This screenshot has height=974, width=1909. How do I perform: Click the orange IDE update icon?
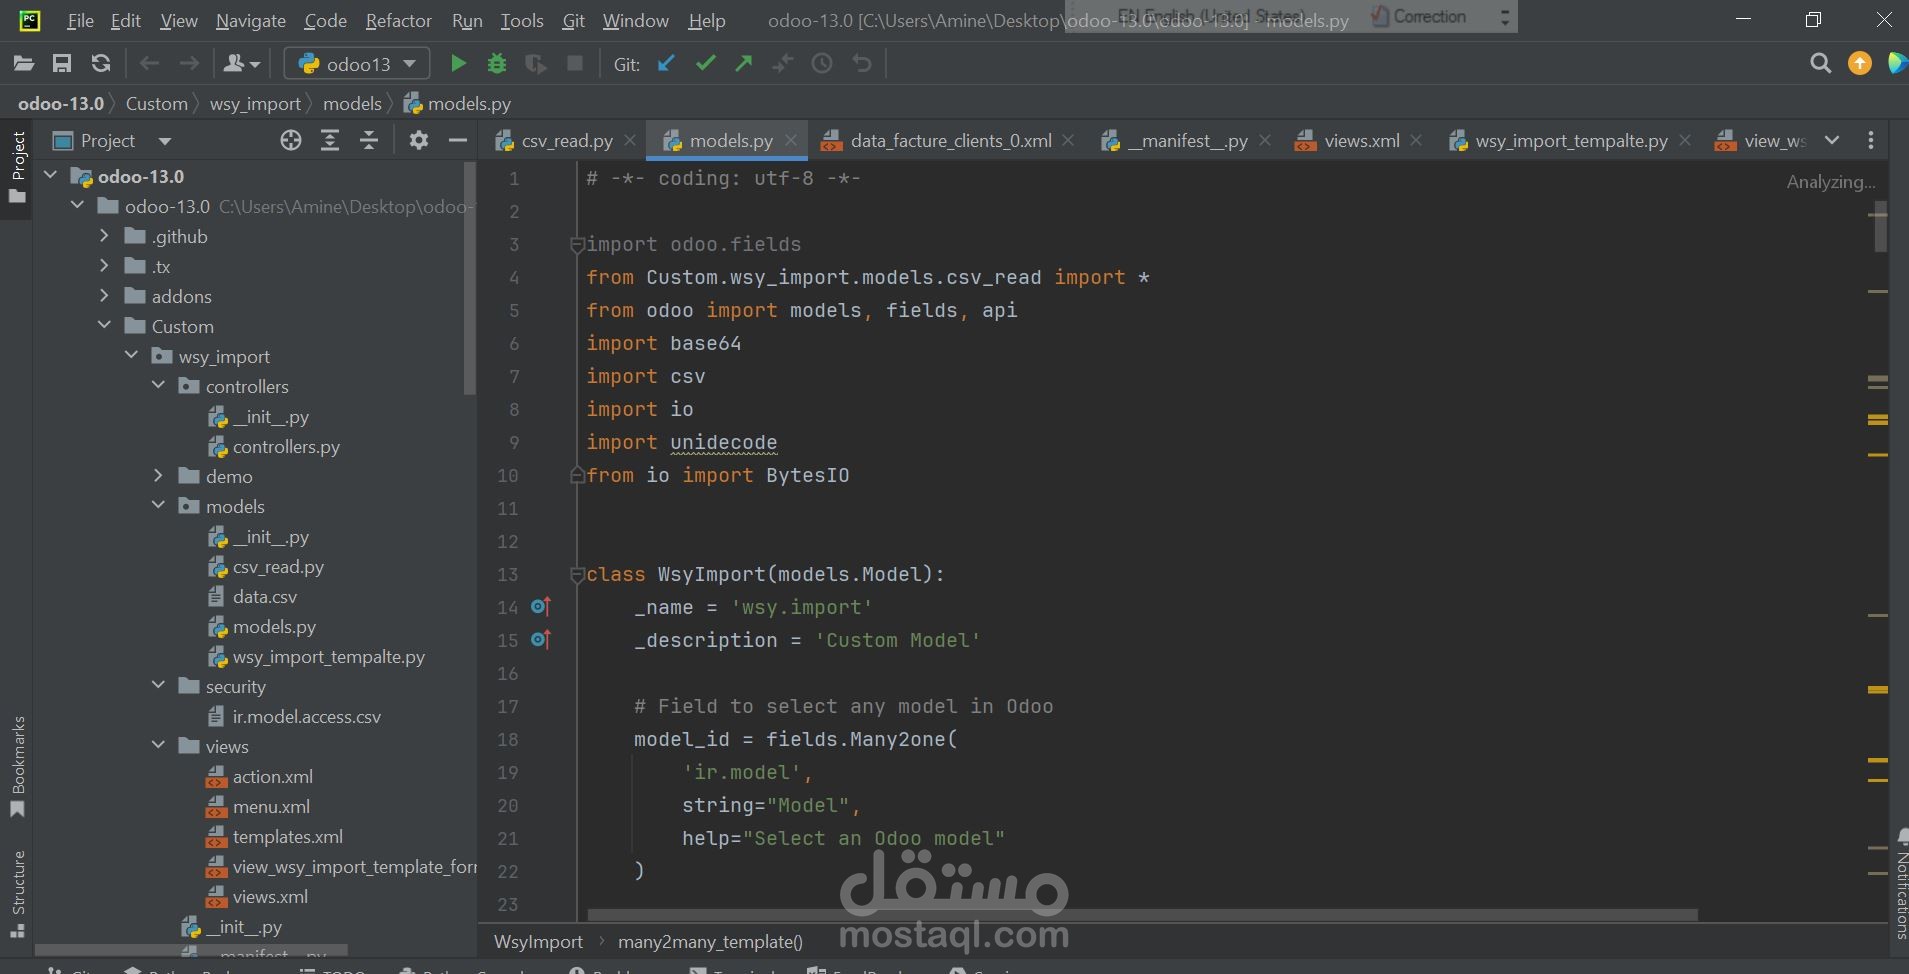[x=1860, y=64]
